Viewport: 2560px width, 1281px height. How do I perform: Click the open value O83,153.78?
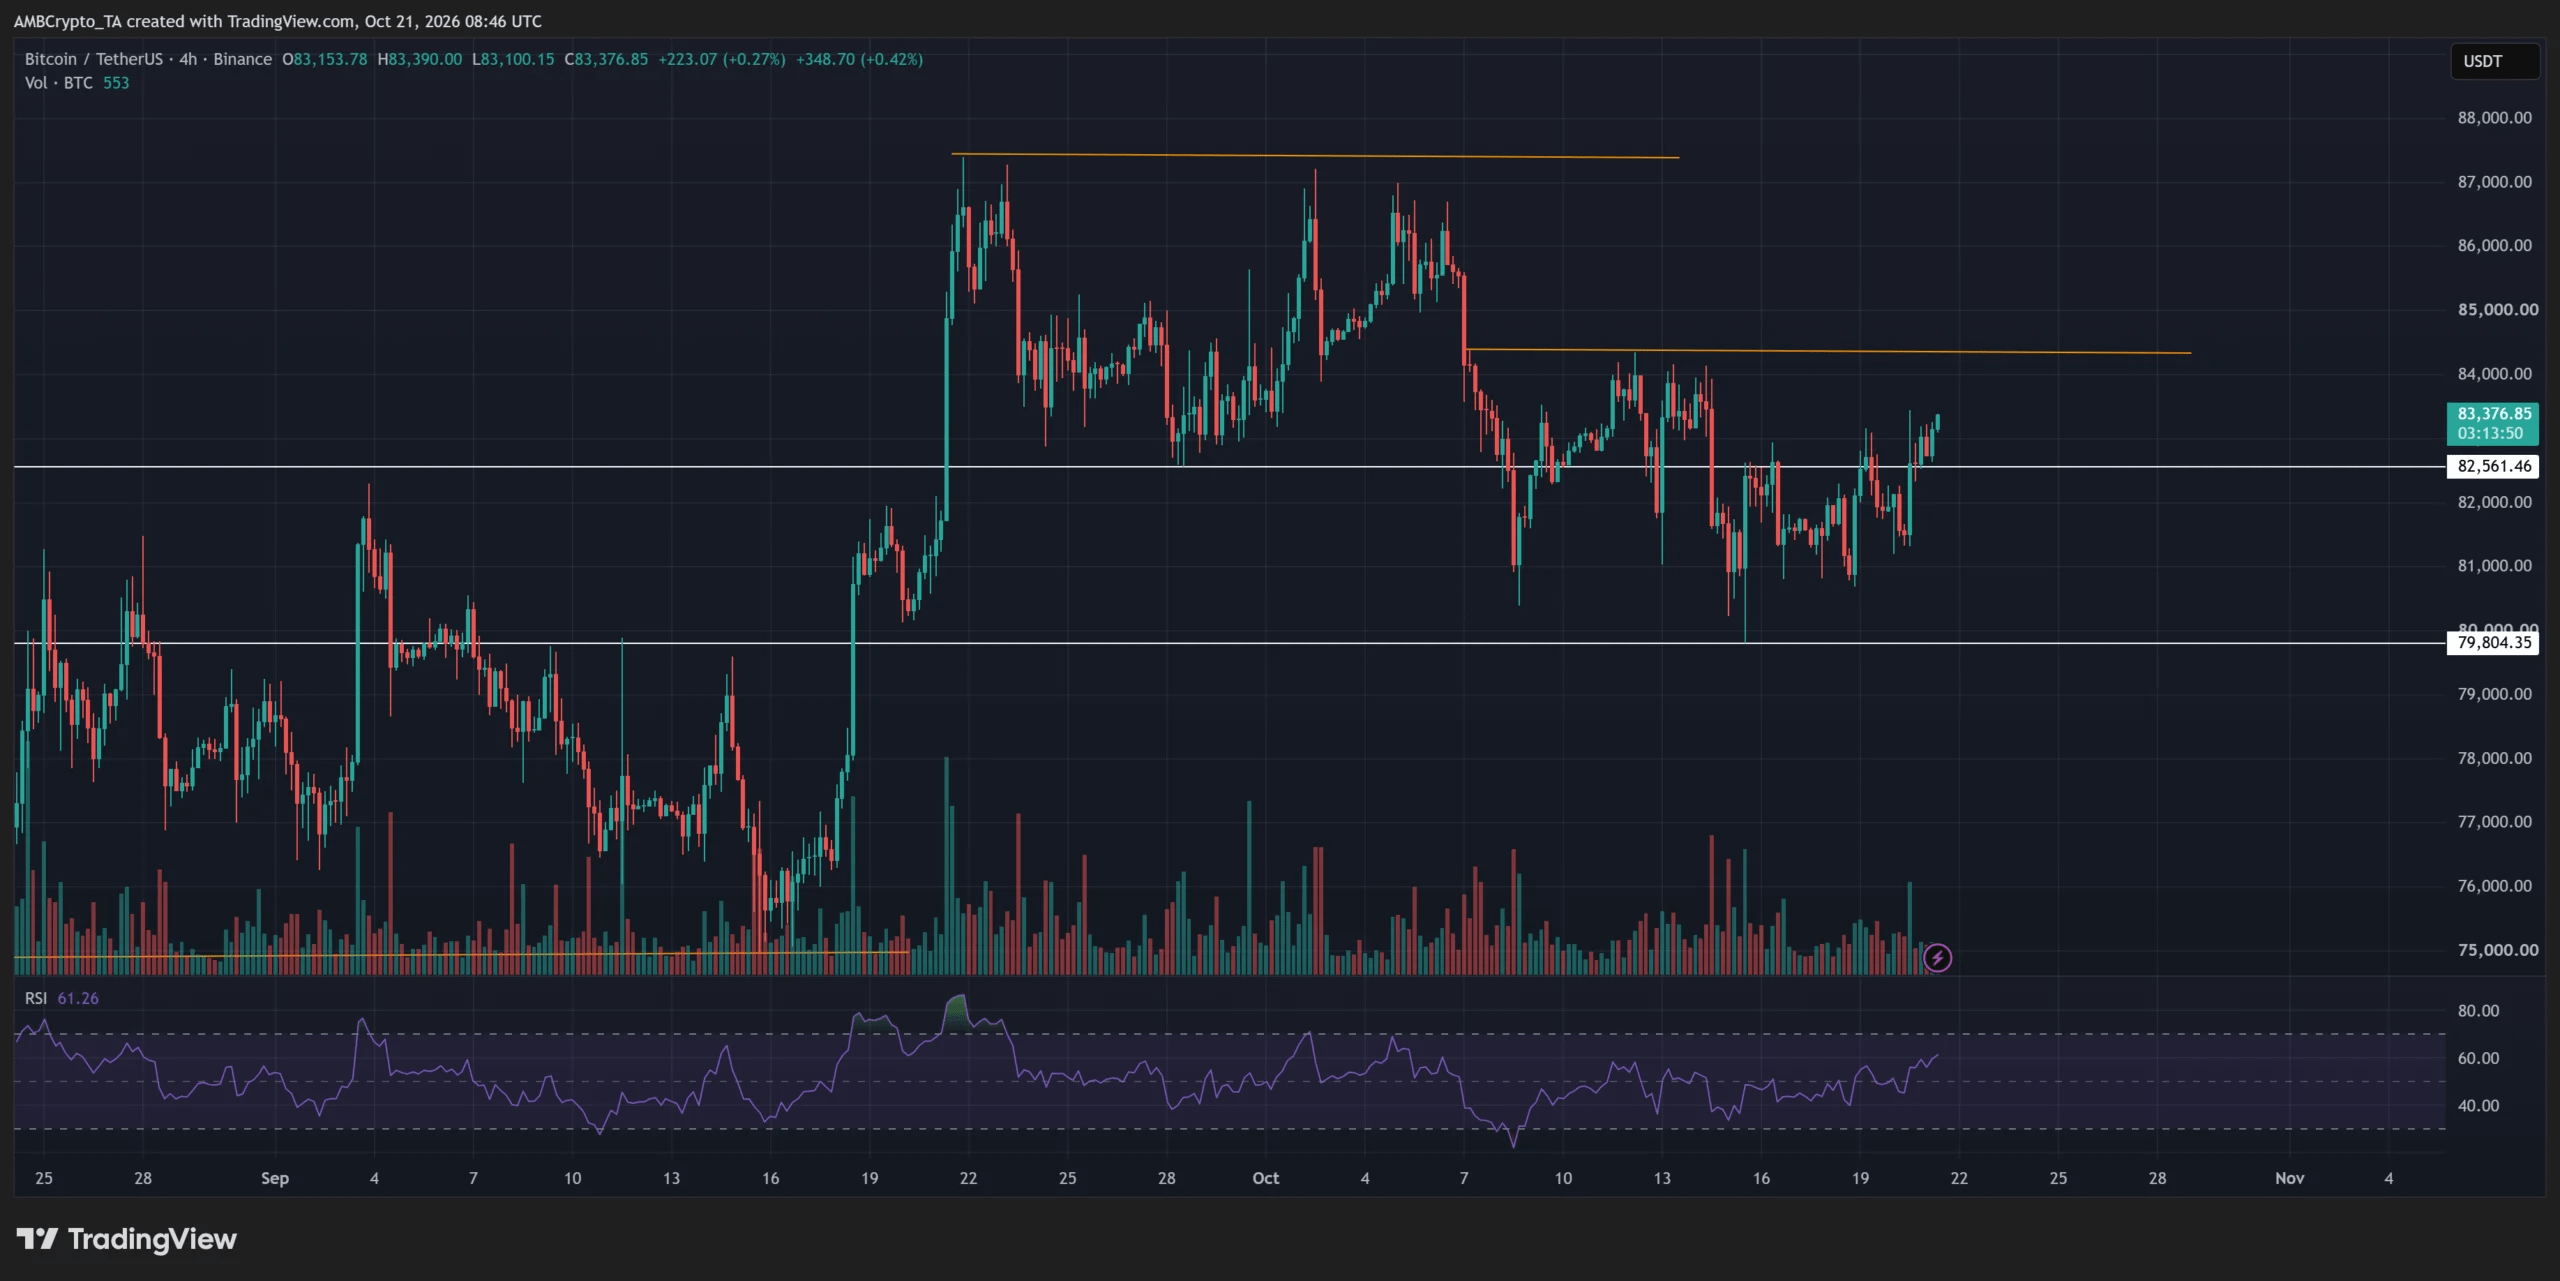pos(325,59)
